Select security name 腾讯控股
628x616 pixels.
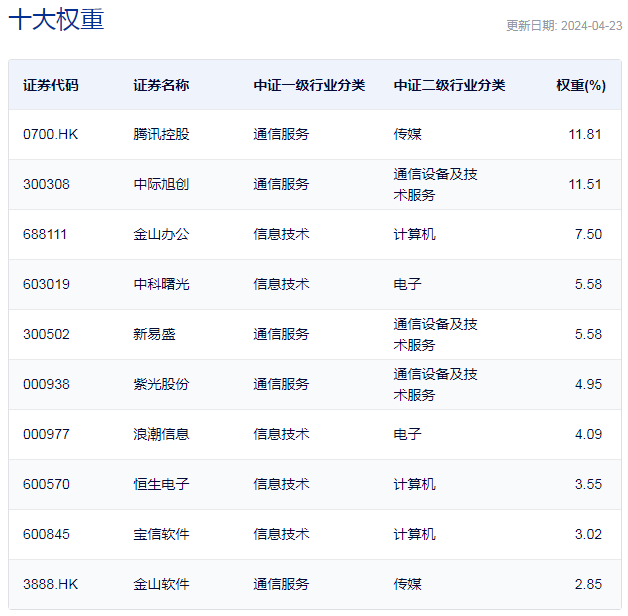[x=161, y=134]
